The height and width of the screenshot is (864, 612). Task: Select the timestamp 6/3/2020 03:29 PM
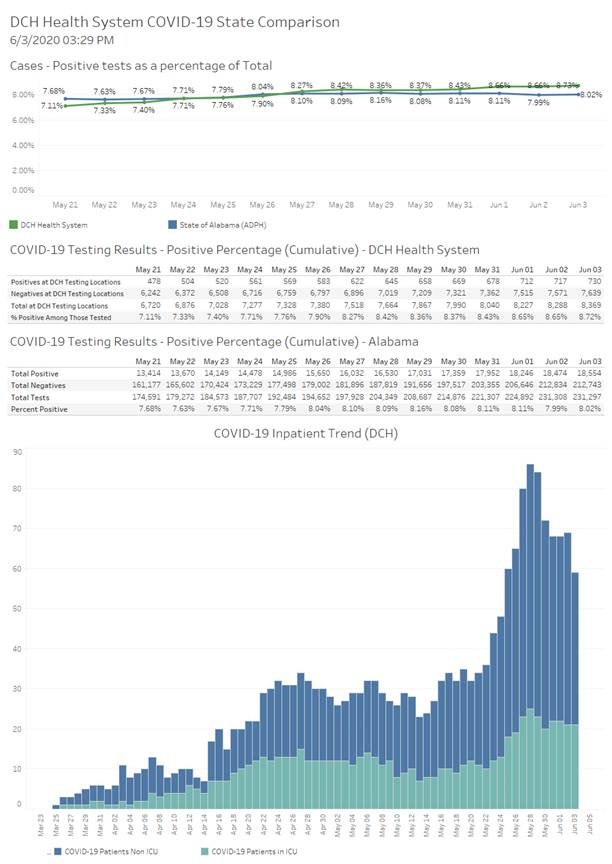62,40
